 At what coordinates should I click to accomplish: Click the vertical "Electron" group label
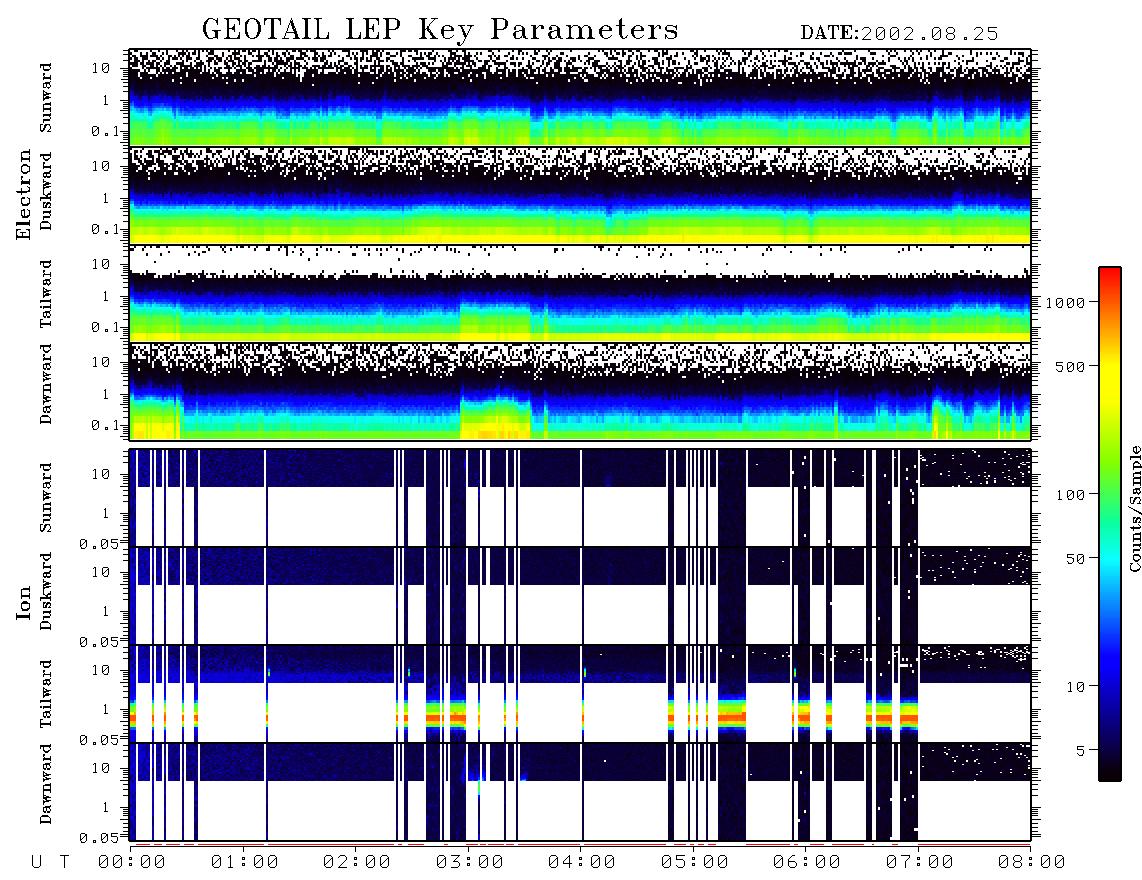(x=24, y=194)
